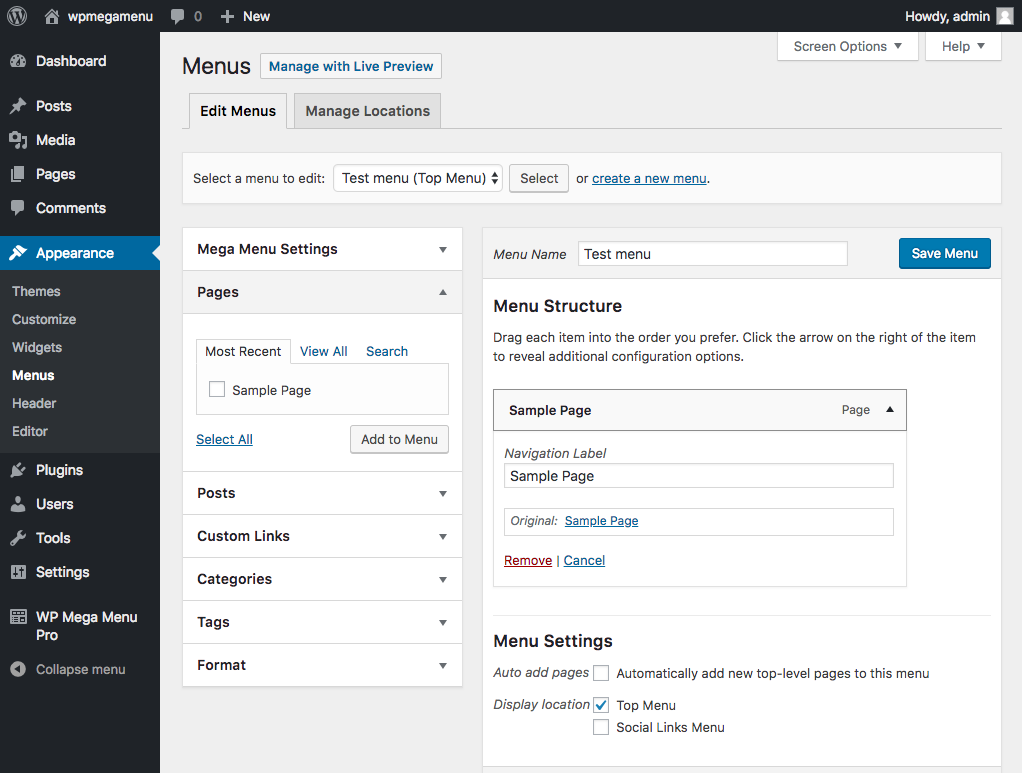Image resolution: width=1022 pixels, height=773 pixels.
Task: Enable Auto add pages checkbox
Action: pos(601,673)
